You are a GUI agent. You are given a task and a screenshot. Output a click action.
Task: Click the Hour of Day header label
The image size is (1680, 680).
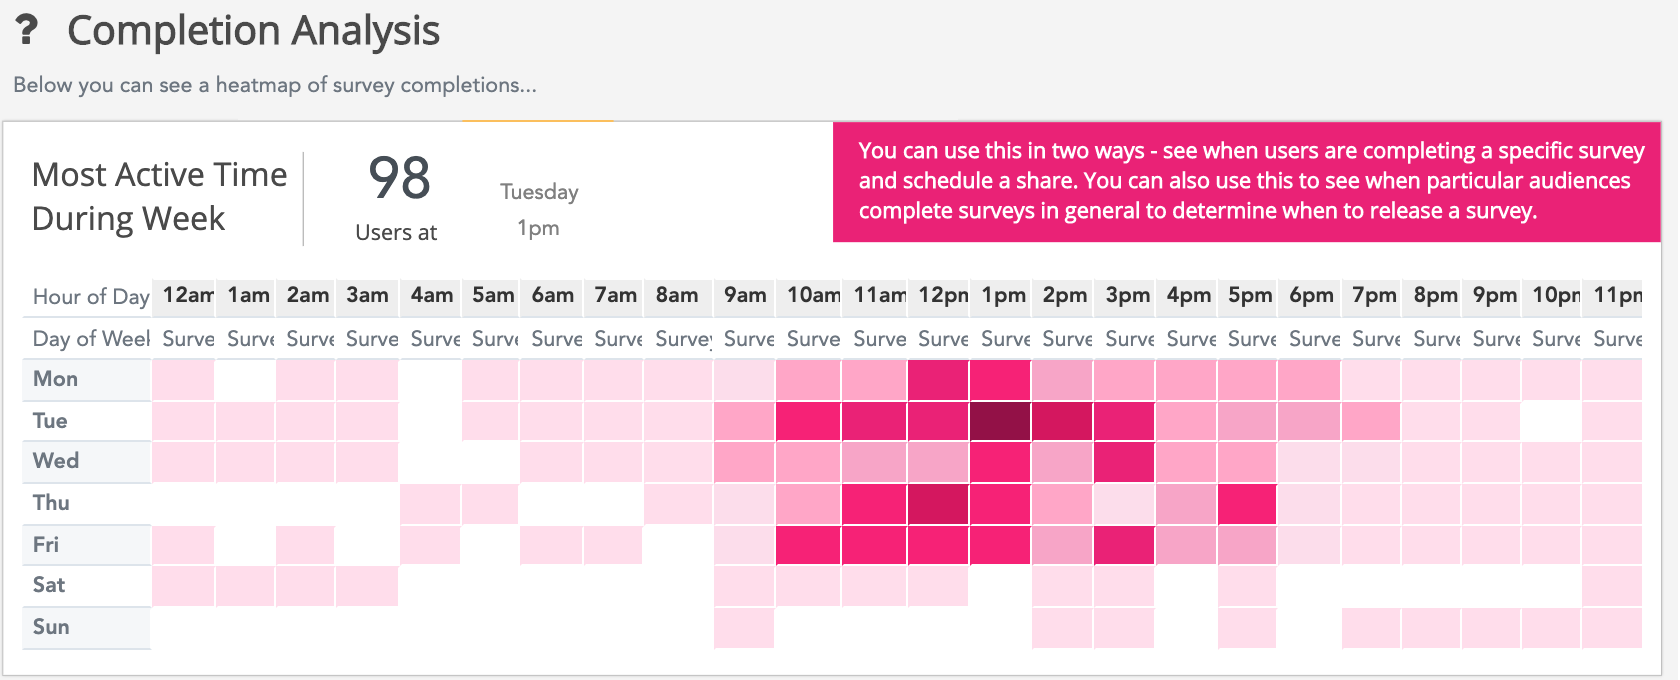91,297
